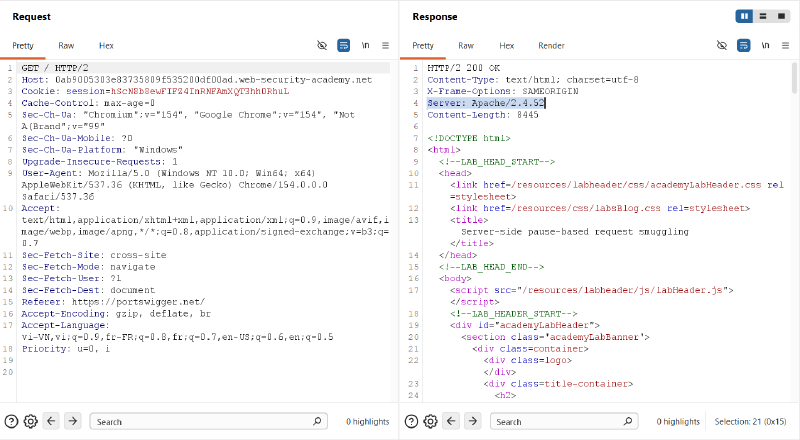Go to next match in Request search
Viewport: 800px width, 440px height.
pyautogui.click(x=73, y=421)
